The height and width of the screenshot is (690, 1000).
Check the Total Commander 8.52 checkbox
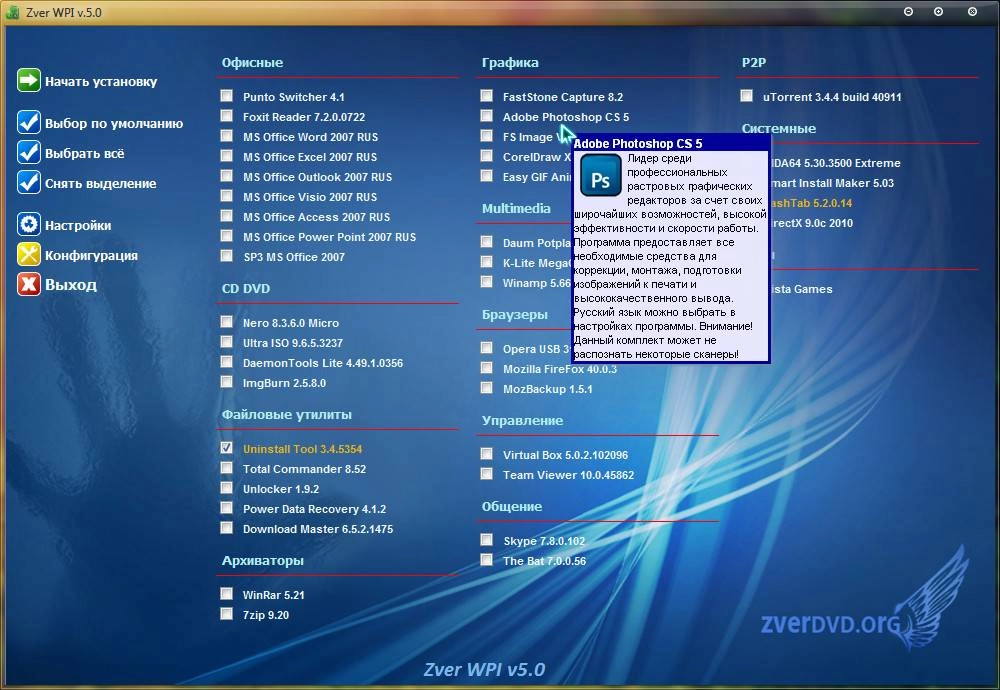click(x=226, y=467)
